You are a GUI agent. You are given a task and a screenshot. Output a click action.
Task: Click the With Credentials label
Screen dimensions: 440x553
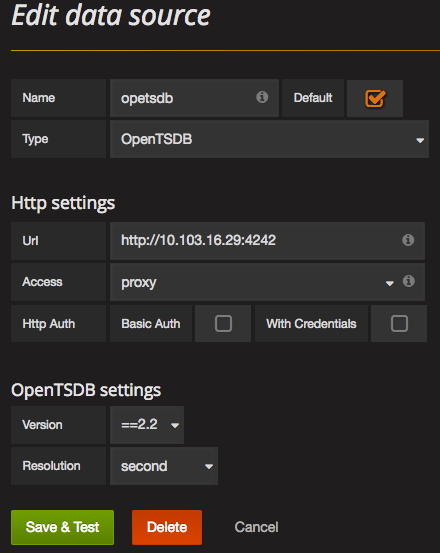(311, 323)
